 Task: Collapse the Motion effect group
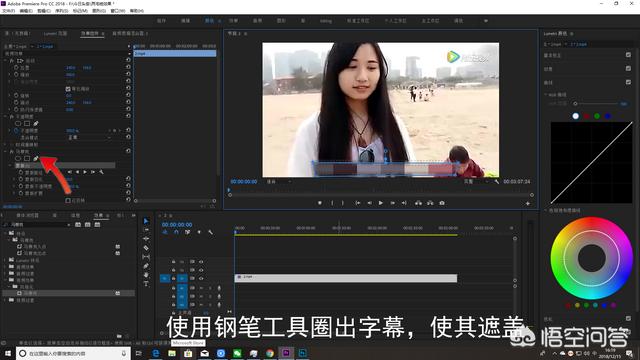6,60
